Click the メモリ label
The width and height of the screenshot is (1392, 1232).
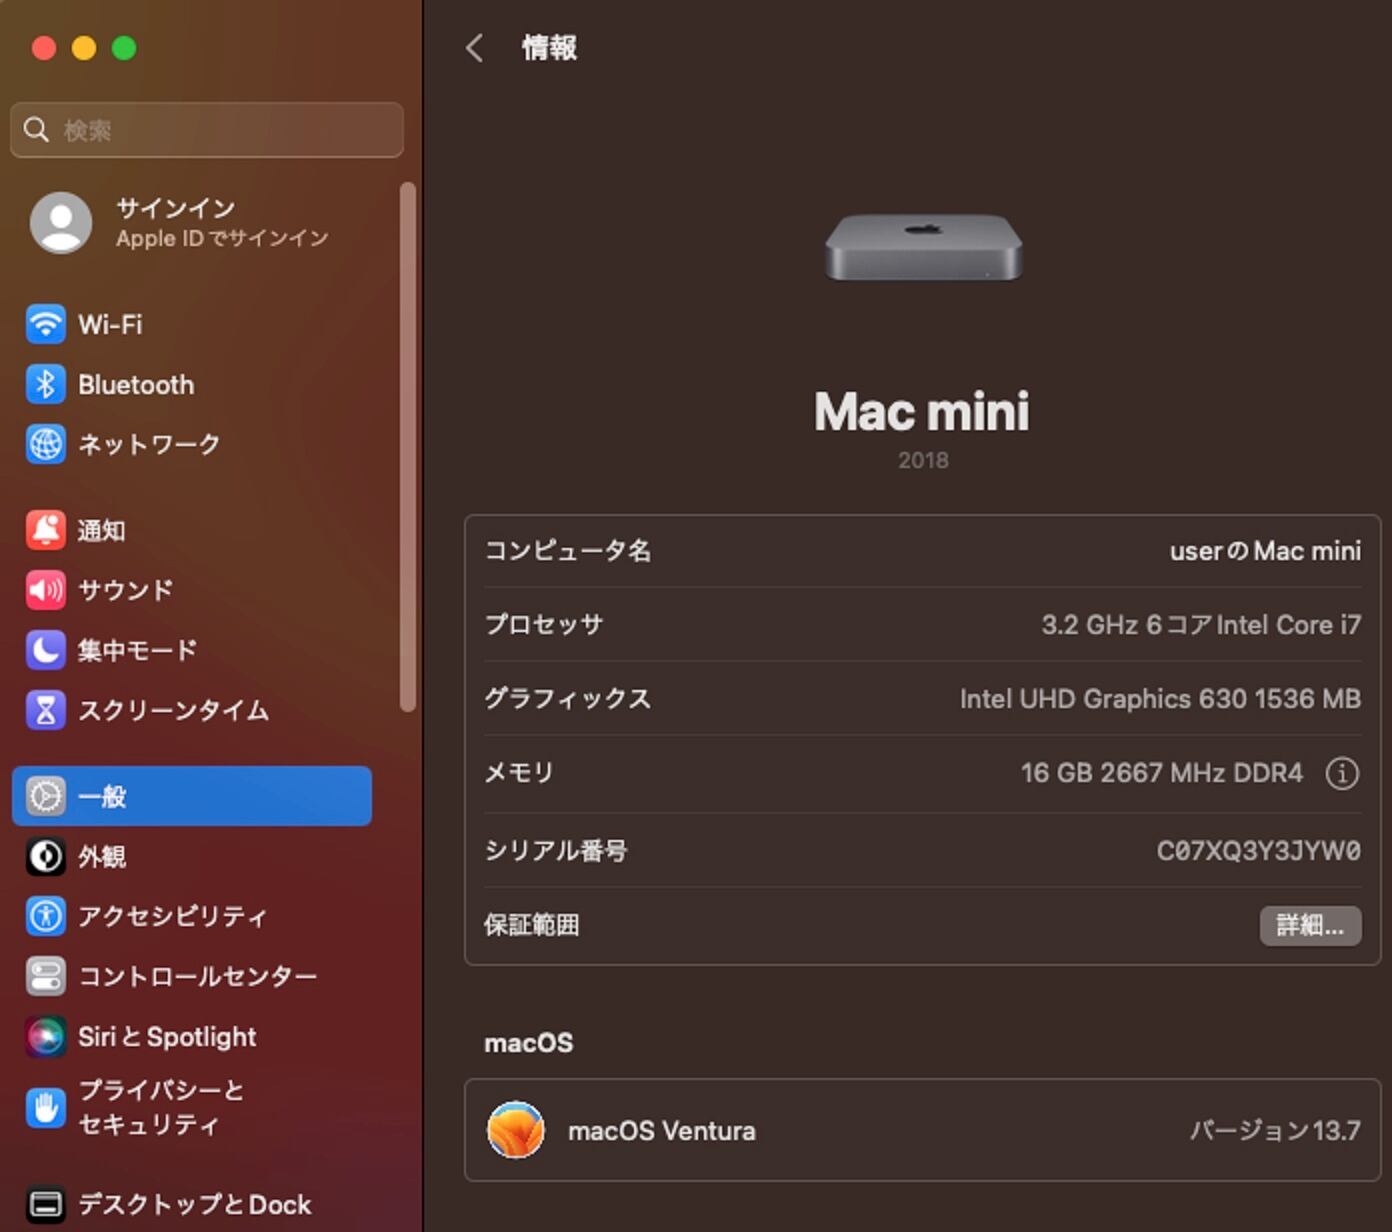point(519,773)
